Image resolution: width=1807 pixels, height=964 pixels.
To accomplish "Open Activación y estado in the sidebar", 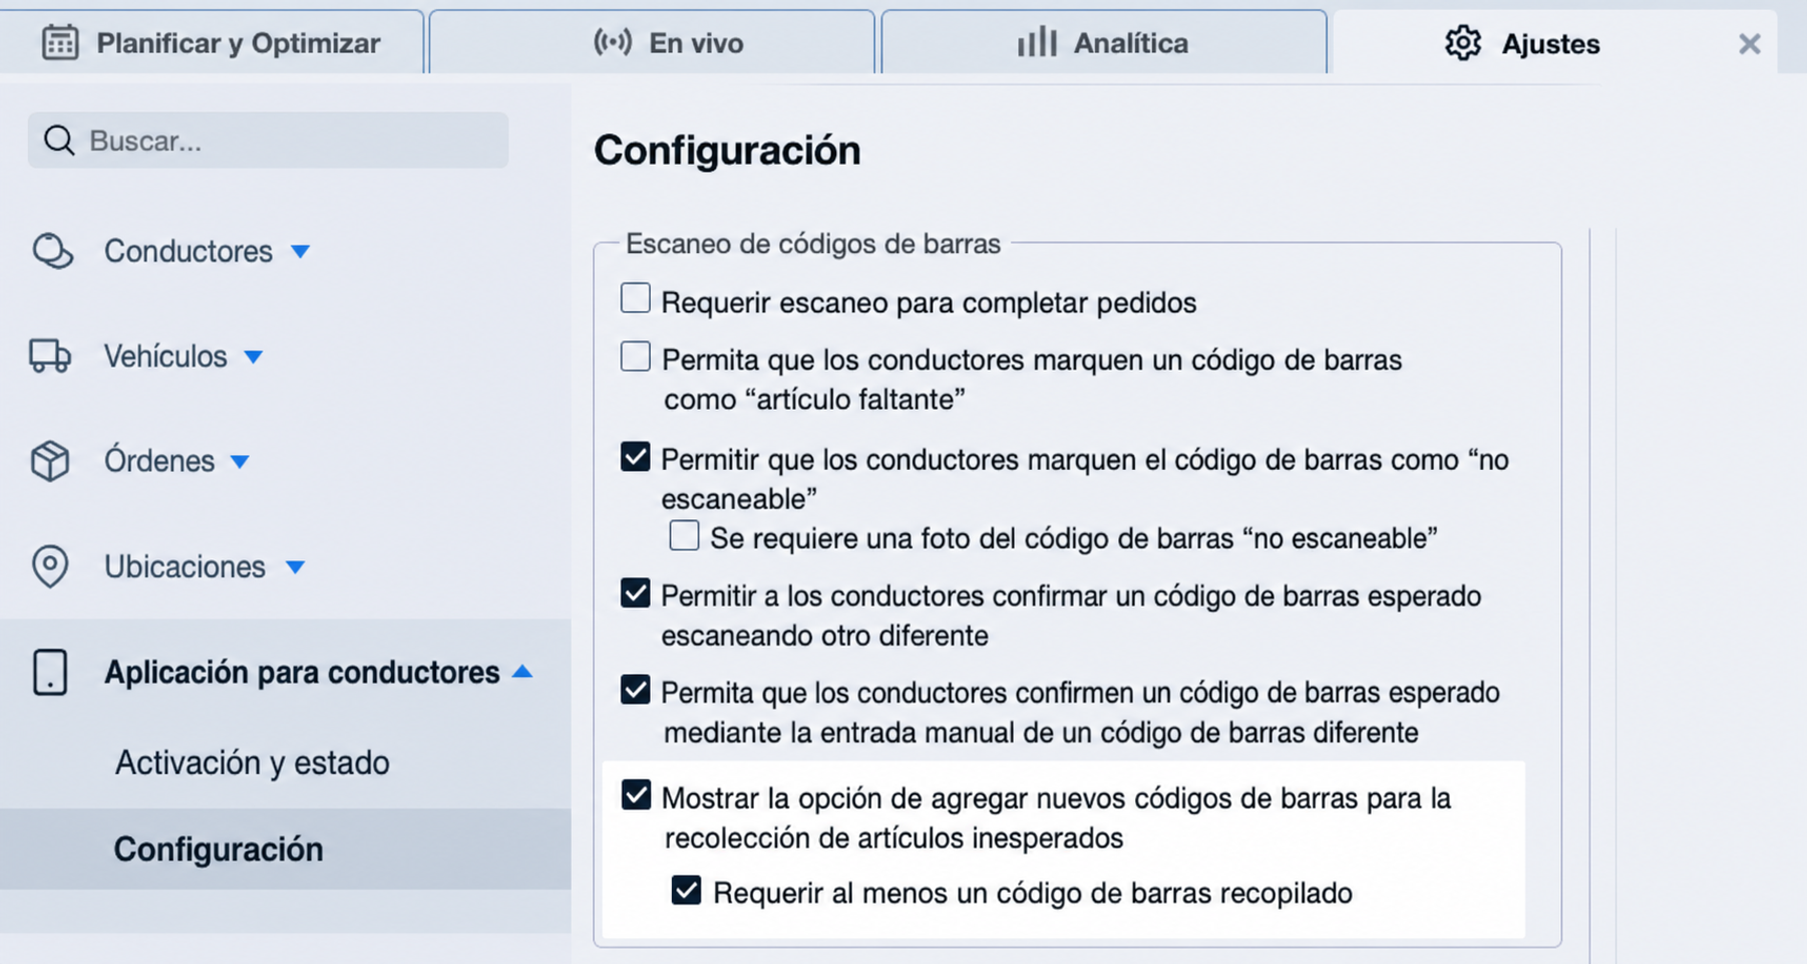I will (x=252, y=763).
